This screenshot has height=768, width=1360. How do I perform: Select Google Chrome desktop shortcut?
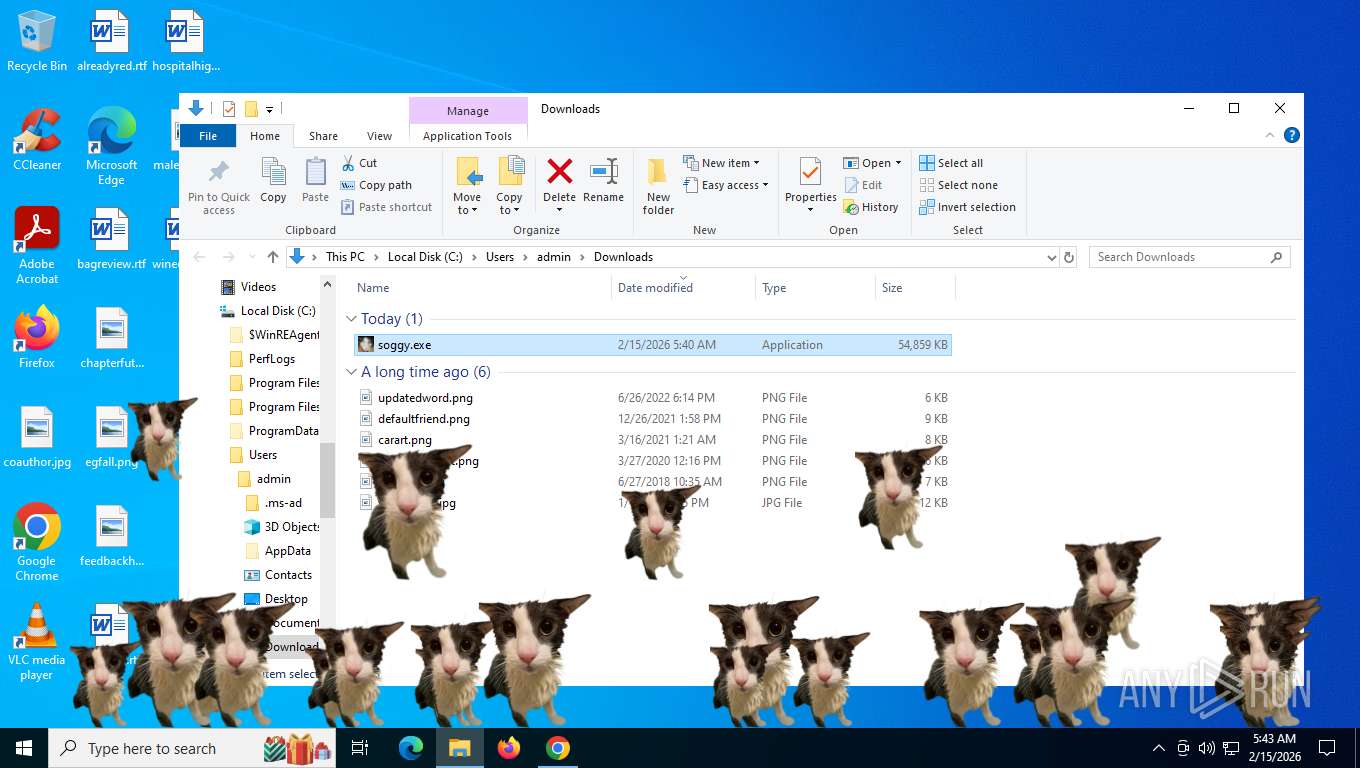(37, 542)
